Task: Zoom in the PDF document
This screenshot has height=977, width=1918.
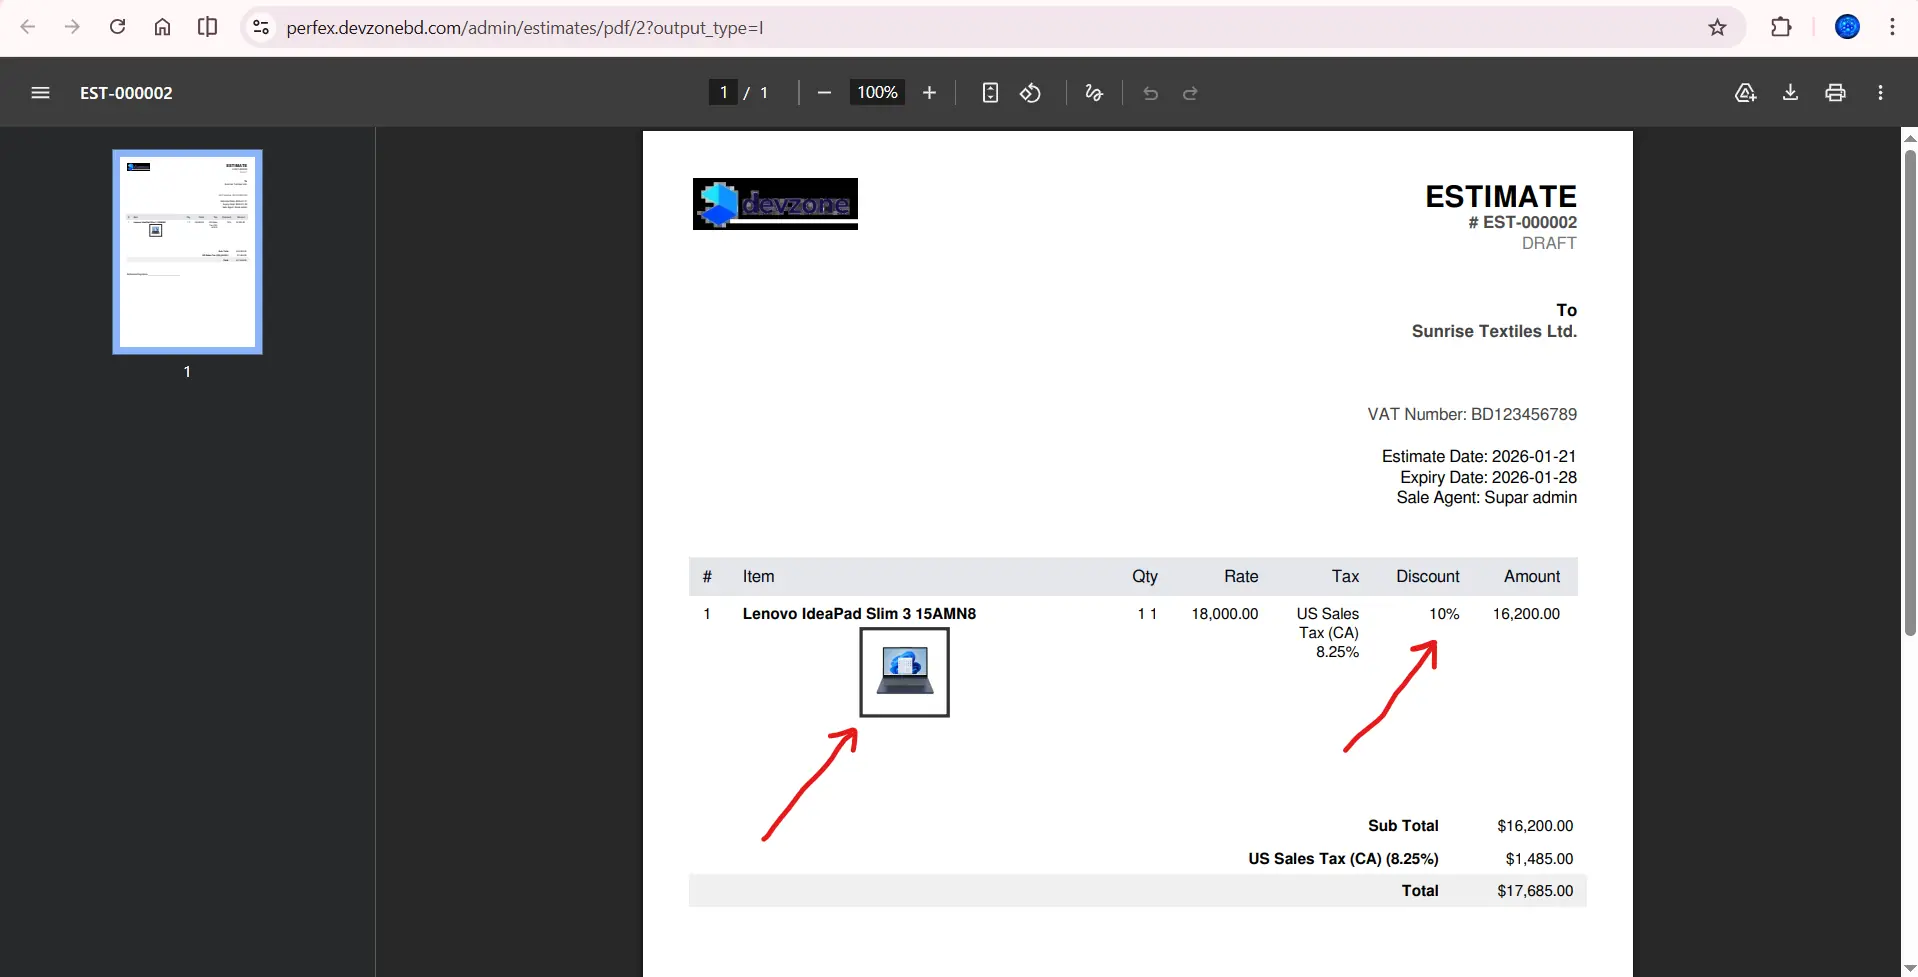Action: click(929, 93)
